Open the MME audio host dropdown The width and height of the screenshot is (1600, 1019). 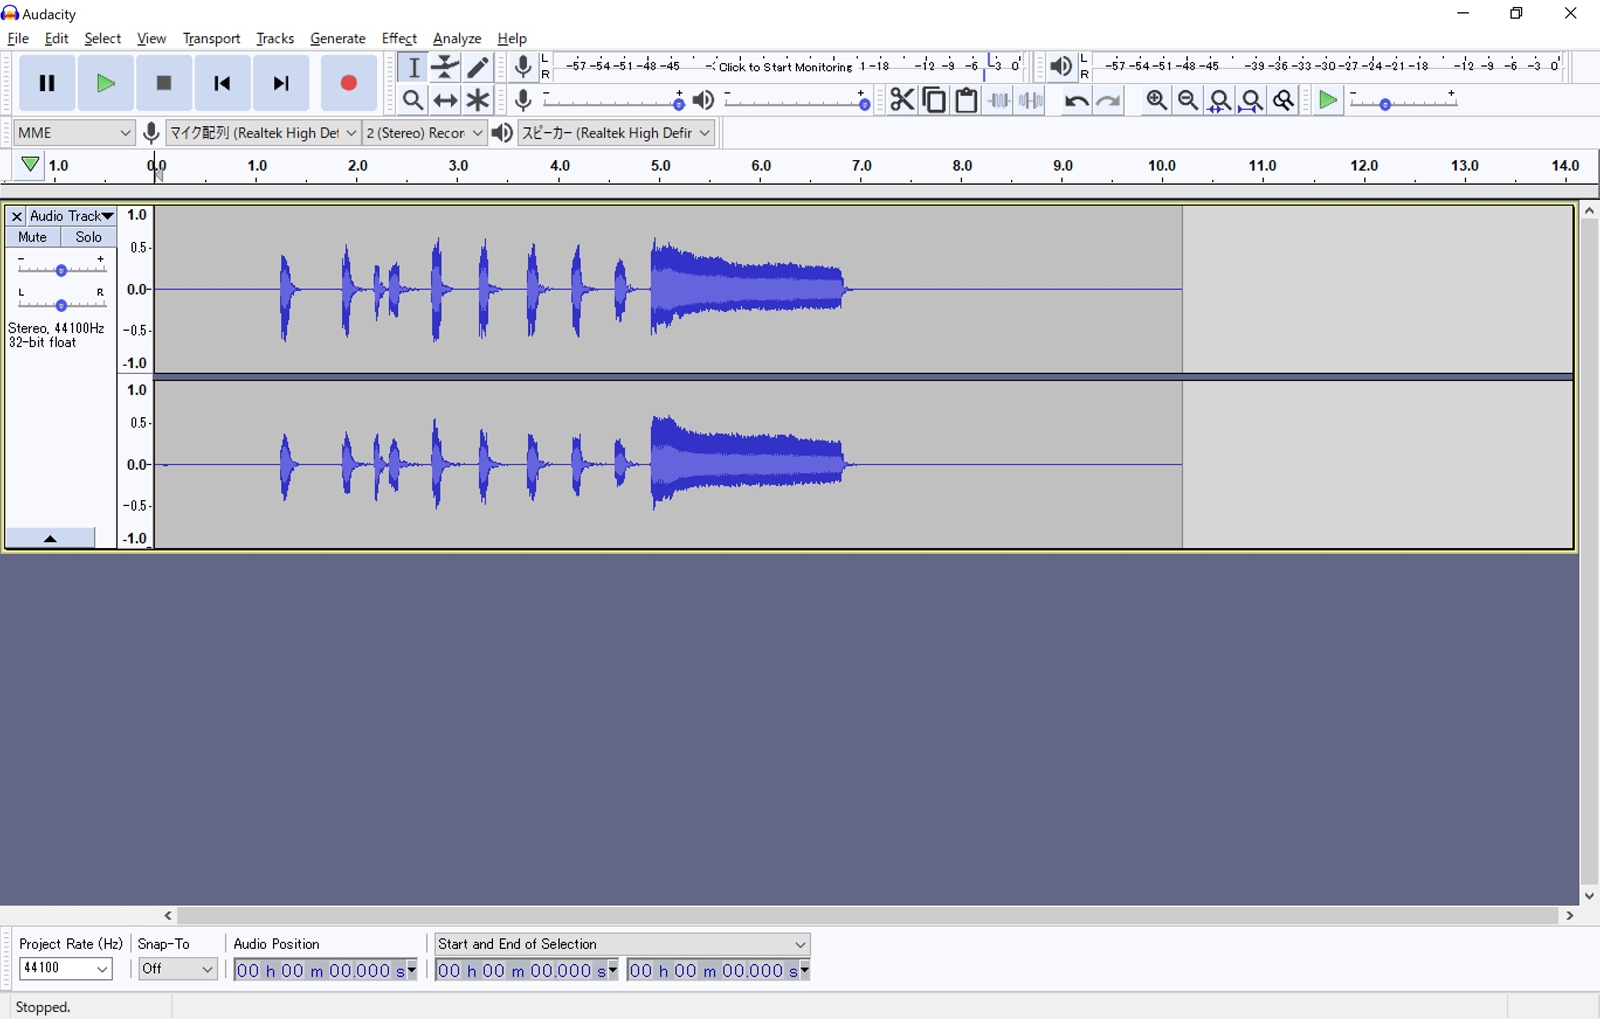74,133
